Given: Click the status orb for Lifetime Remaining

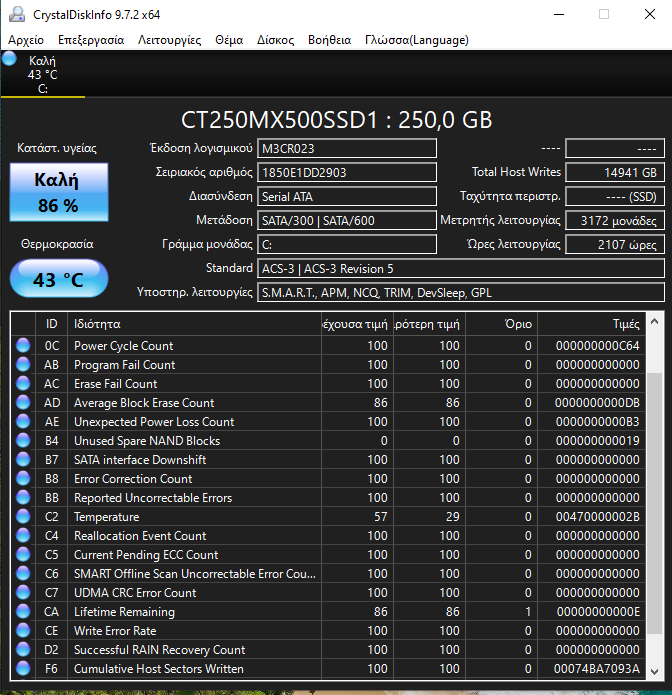Looking at the screenshot, I should click(23, 612).
